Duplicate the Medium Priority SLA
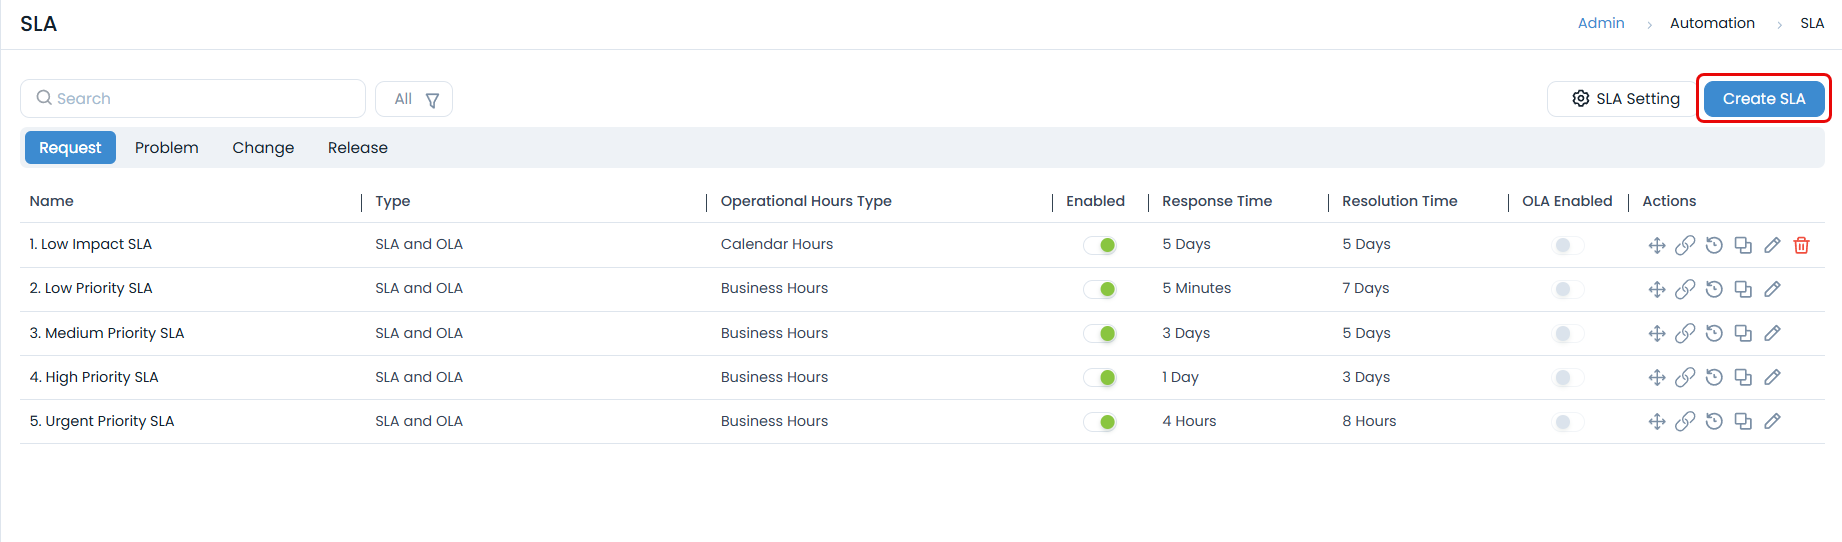Screen dimensions: 1842x542 click(1743, 333)
